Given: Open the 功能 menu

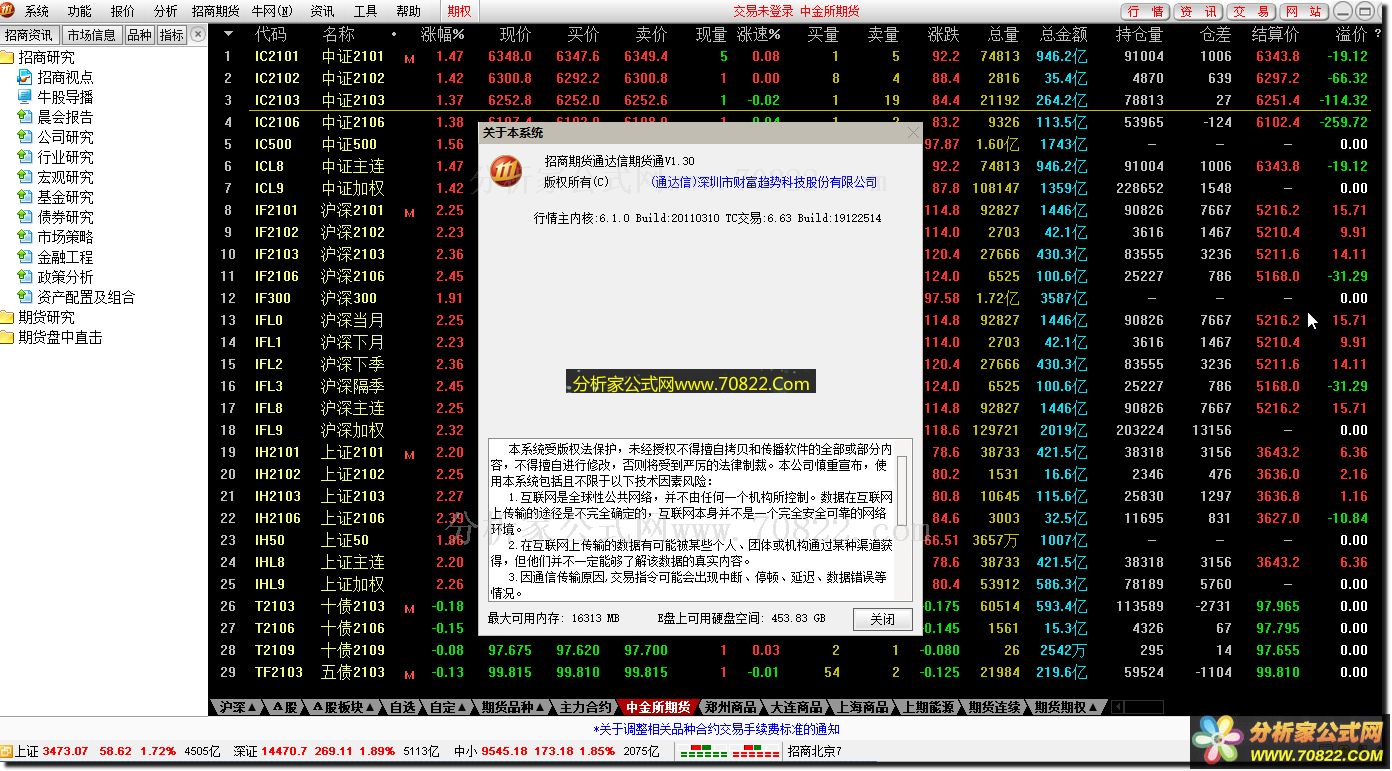Looking at the screenshot, I should coord(79,11).
